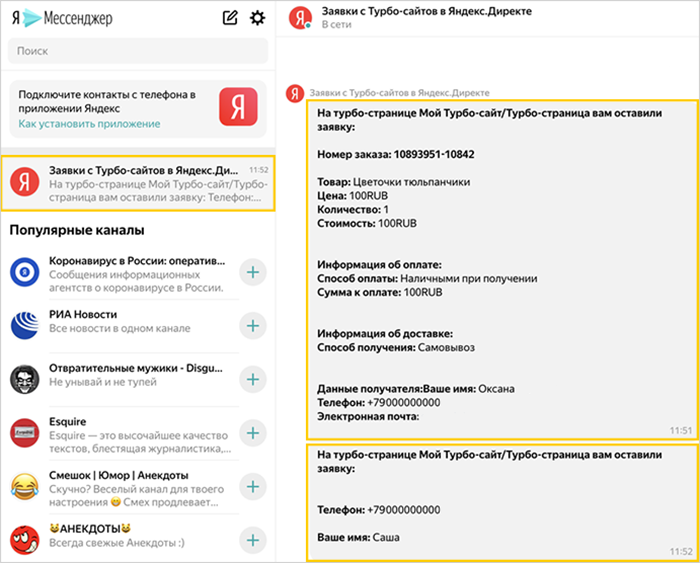This screenshot has width=700, height=563.
Task: Open Esquire channel avatar icon
Action: [24, 433]
